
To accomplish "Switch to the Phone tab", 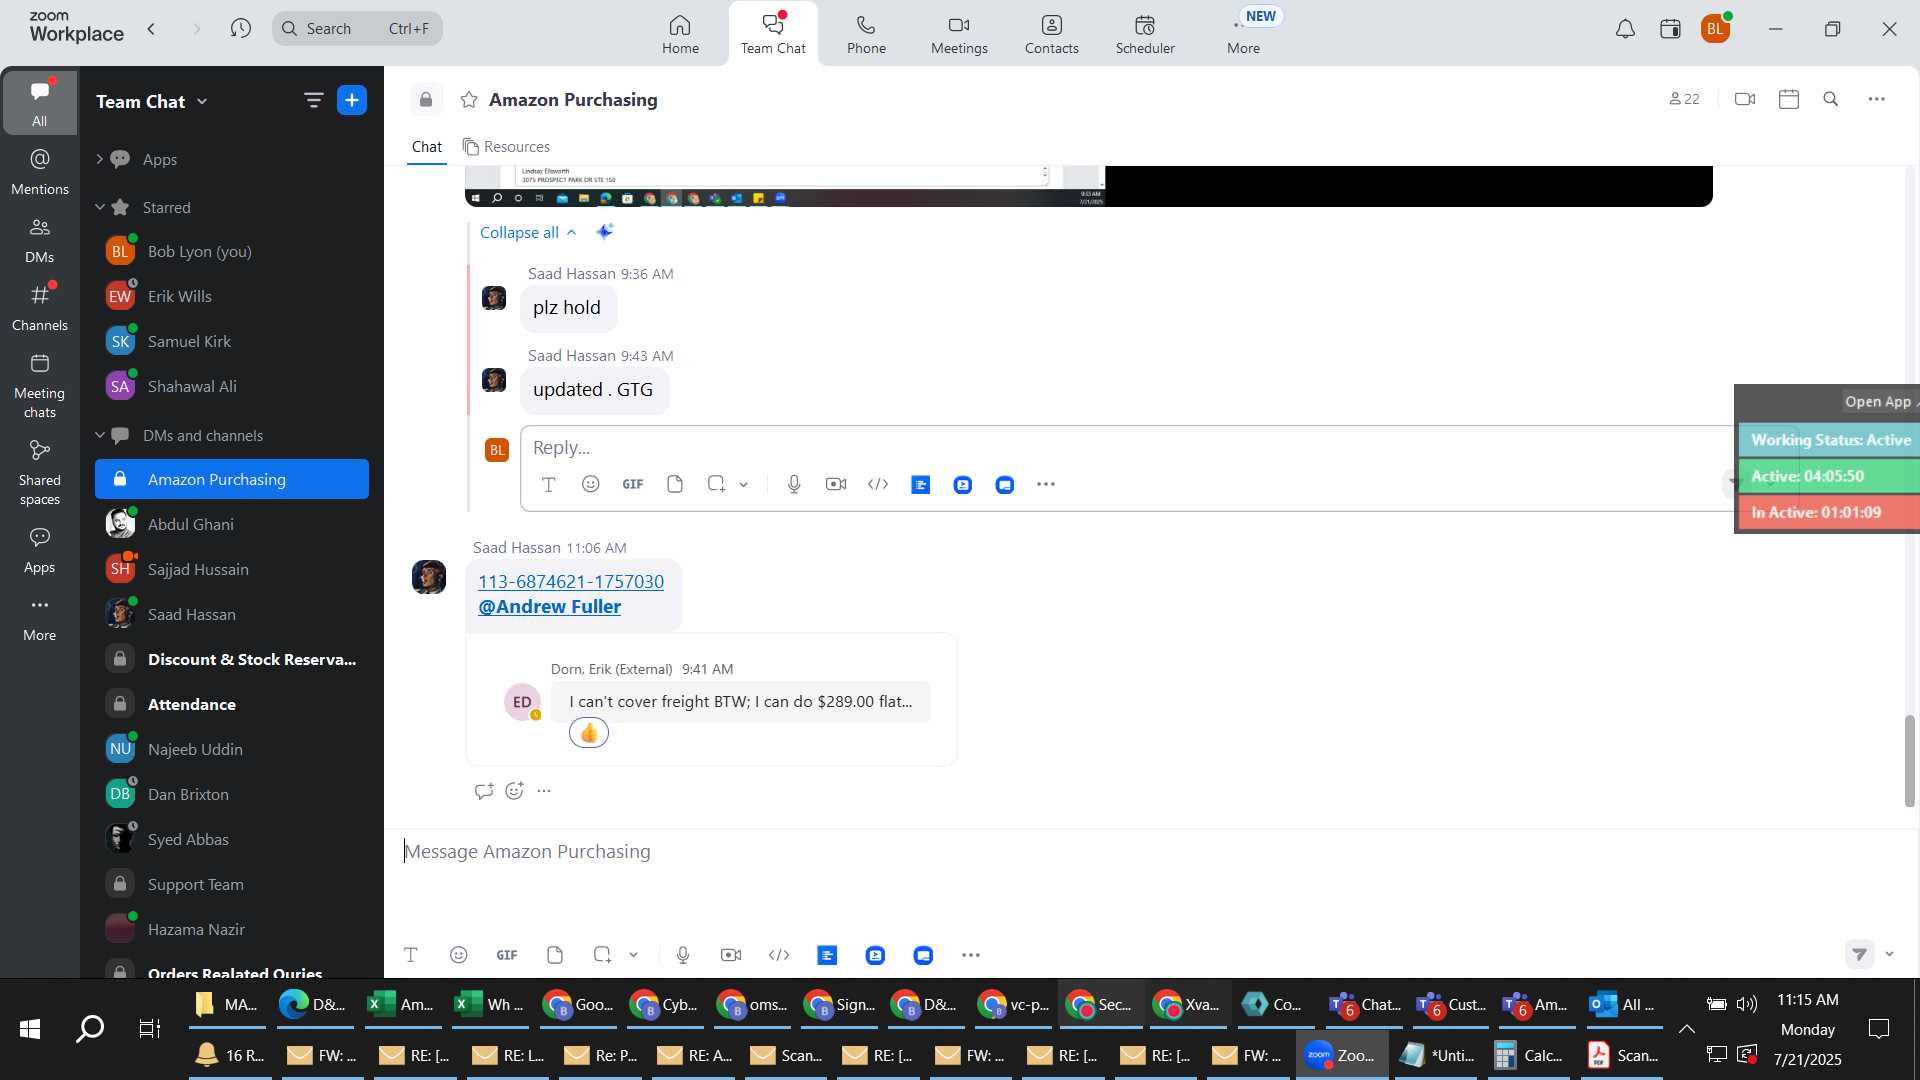I will 866,34.
